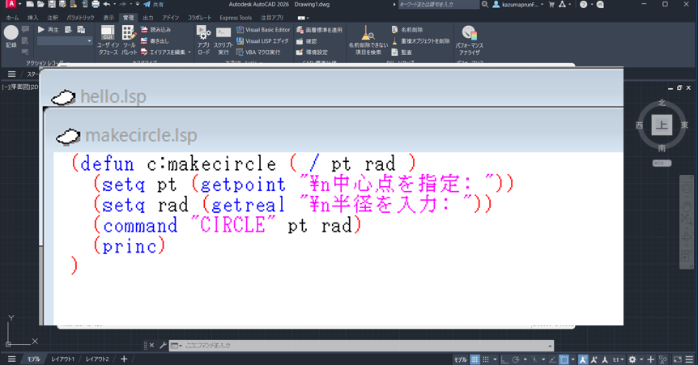Click the ViewCube north (北) direction label
The image size is (698, 365).
[662, 102]
